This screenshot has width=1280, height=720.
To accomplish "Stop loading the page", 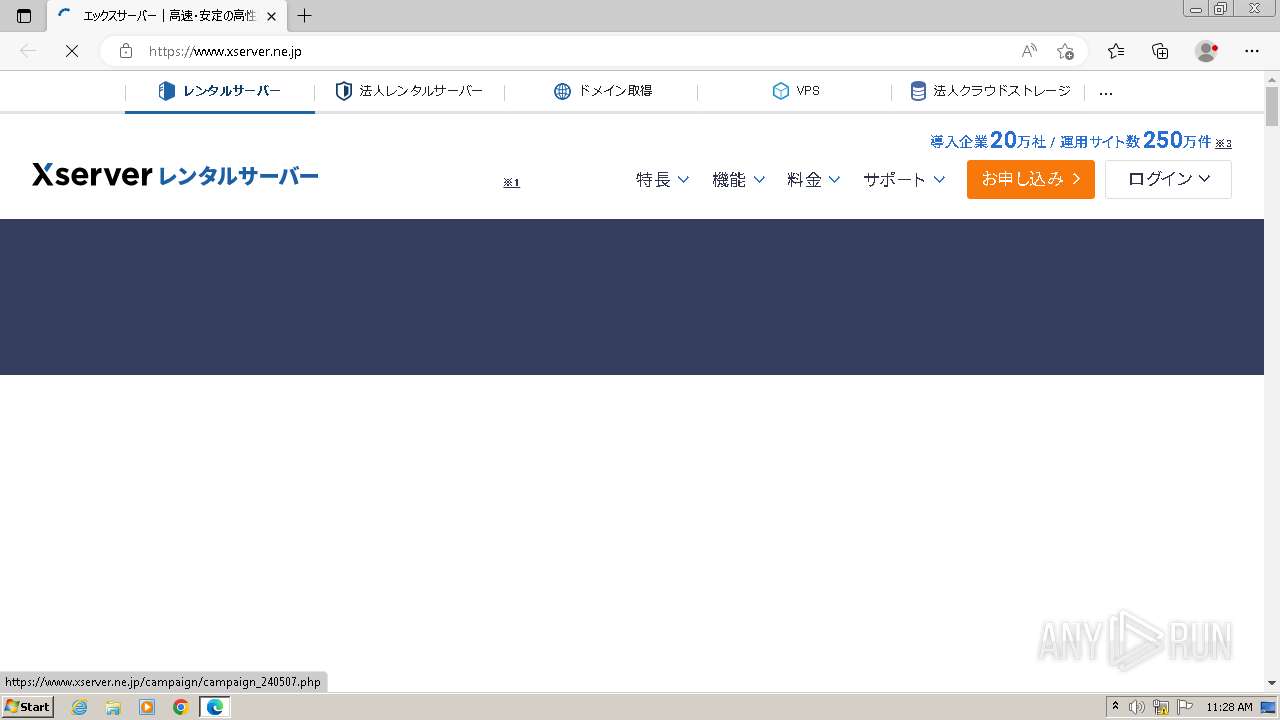I will [71, 51].
